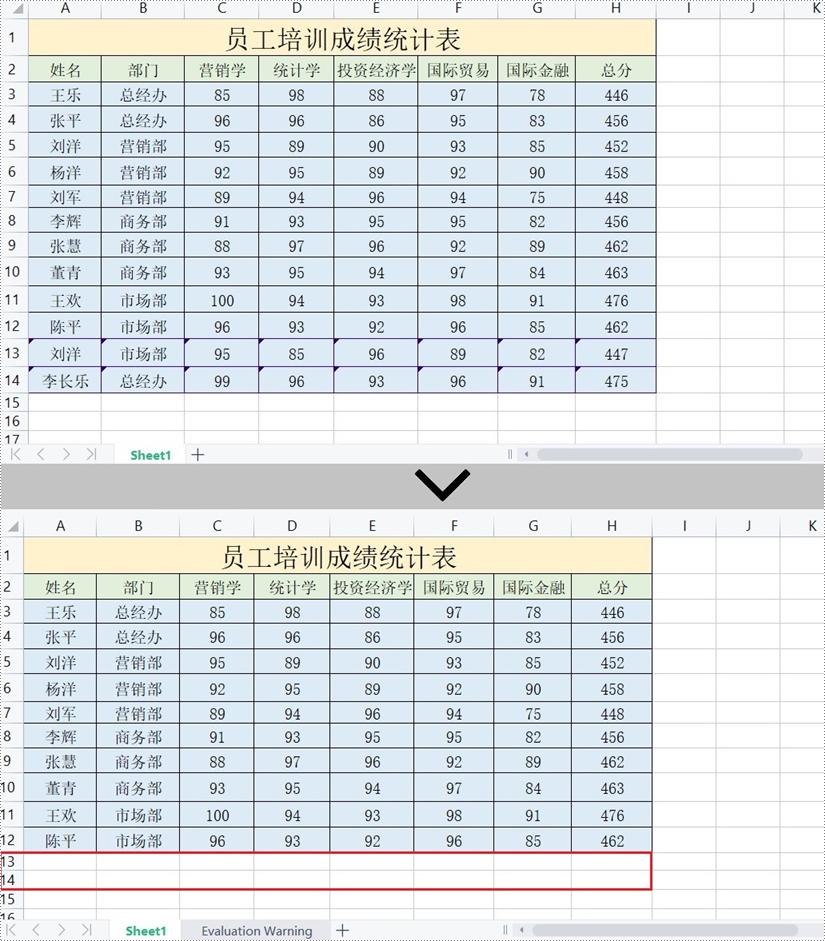
Task: Jump to last sheet in top spreadsheet
Action: coord(91,454)
